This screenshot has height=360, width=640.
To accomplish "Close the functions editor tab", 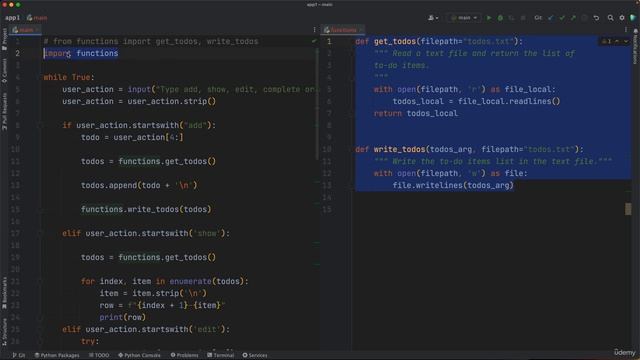I will click(361, 30).
